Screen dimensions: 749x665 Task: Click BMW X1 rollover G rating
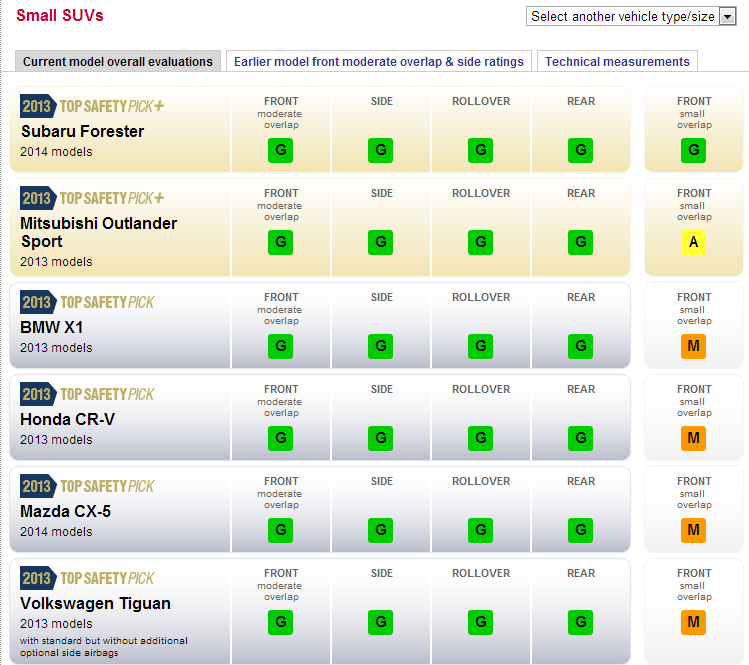point(481,346)
